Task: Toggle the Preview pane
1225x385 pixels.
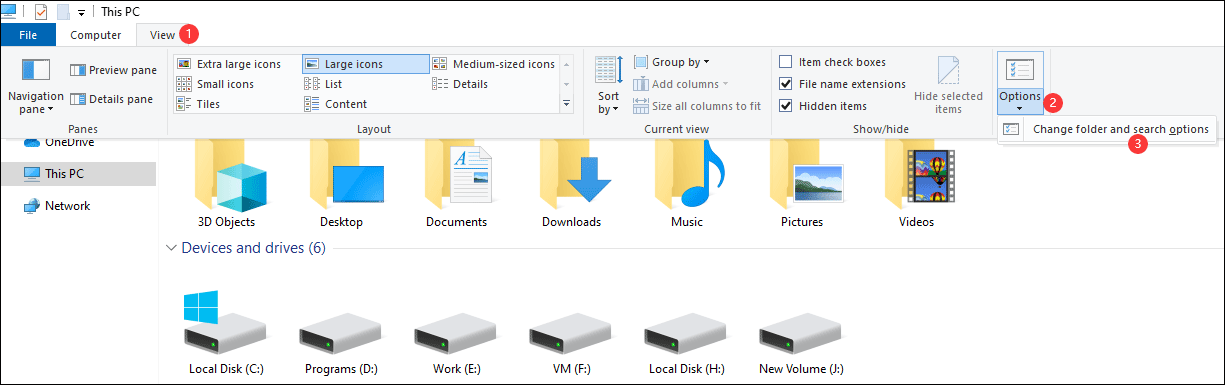Action: point(113,70)
